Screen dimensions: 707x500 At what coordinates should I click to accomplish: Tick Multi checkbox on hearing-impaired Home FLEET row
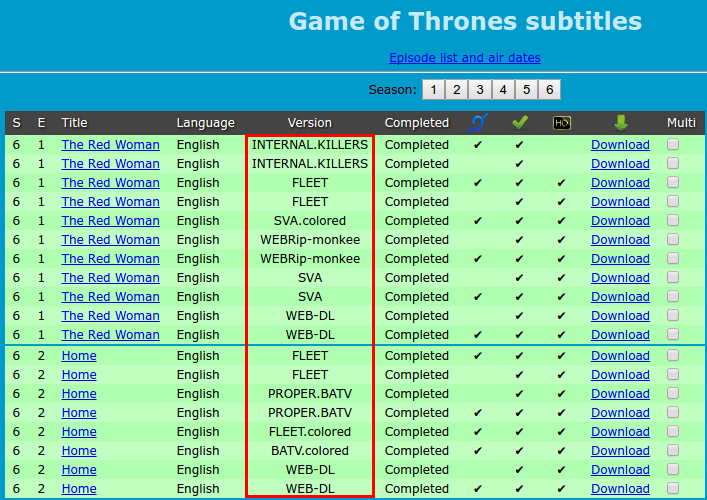[673, 355]
